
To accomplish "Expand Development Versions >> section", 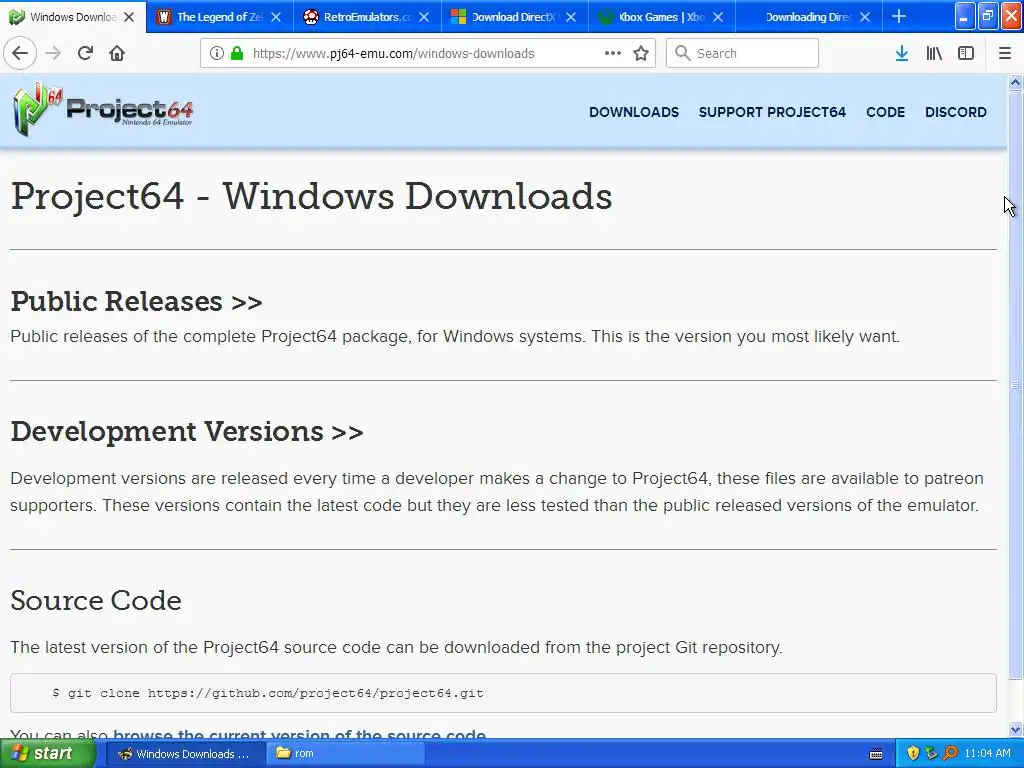I will pyautogui.click(x=187, y=432).
